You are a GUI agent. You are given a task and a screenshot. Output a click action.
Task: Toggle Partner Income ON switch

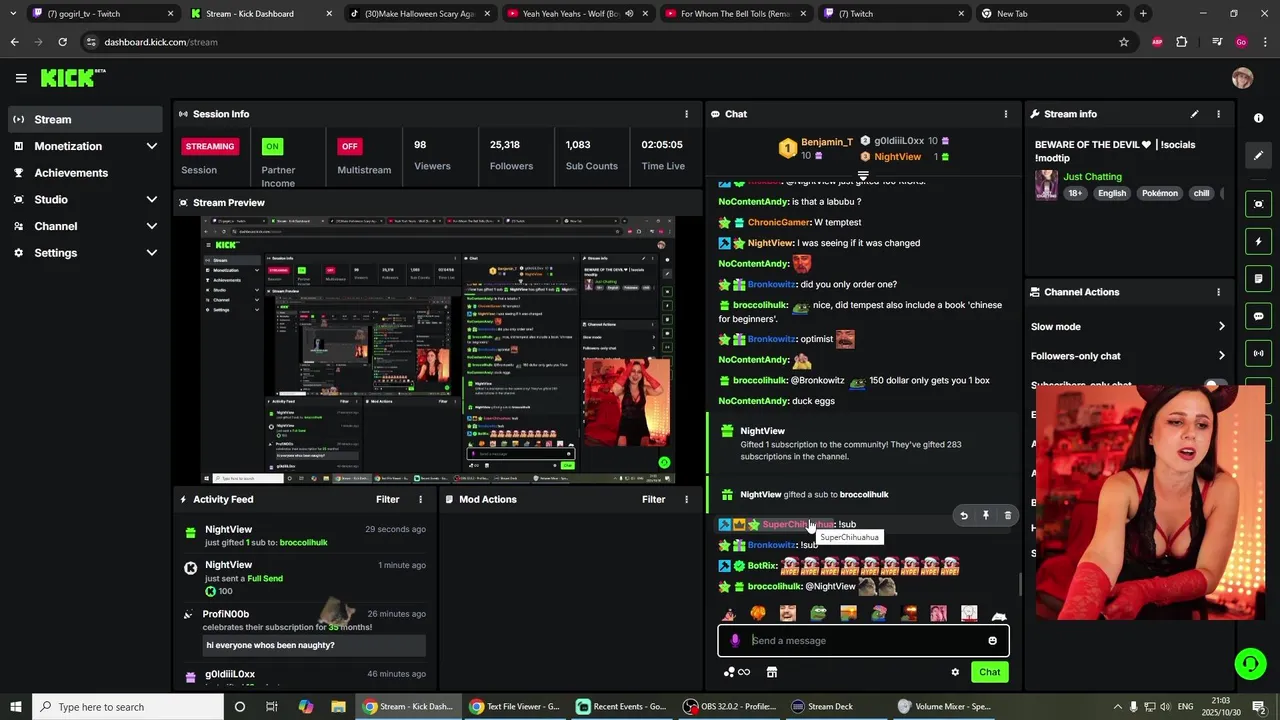pyautogui.click(x=271, y=146)
